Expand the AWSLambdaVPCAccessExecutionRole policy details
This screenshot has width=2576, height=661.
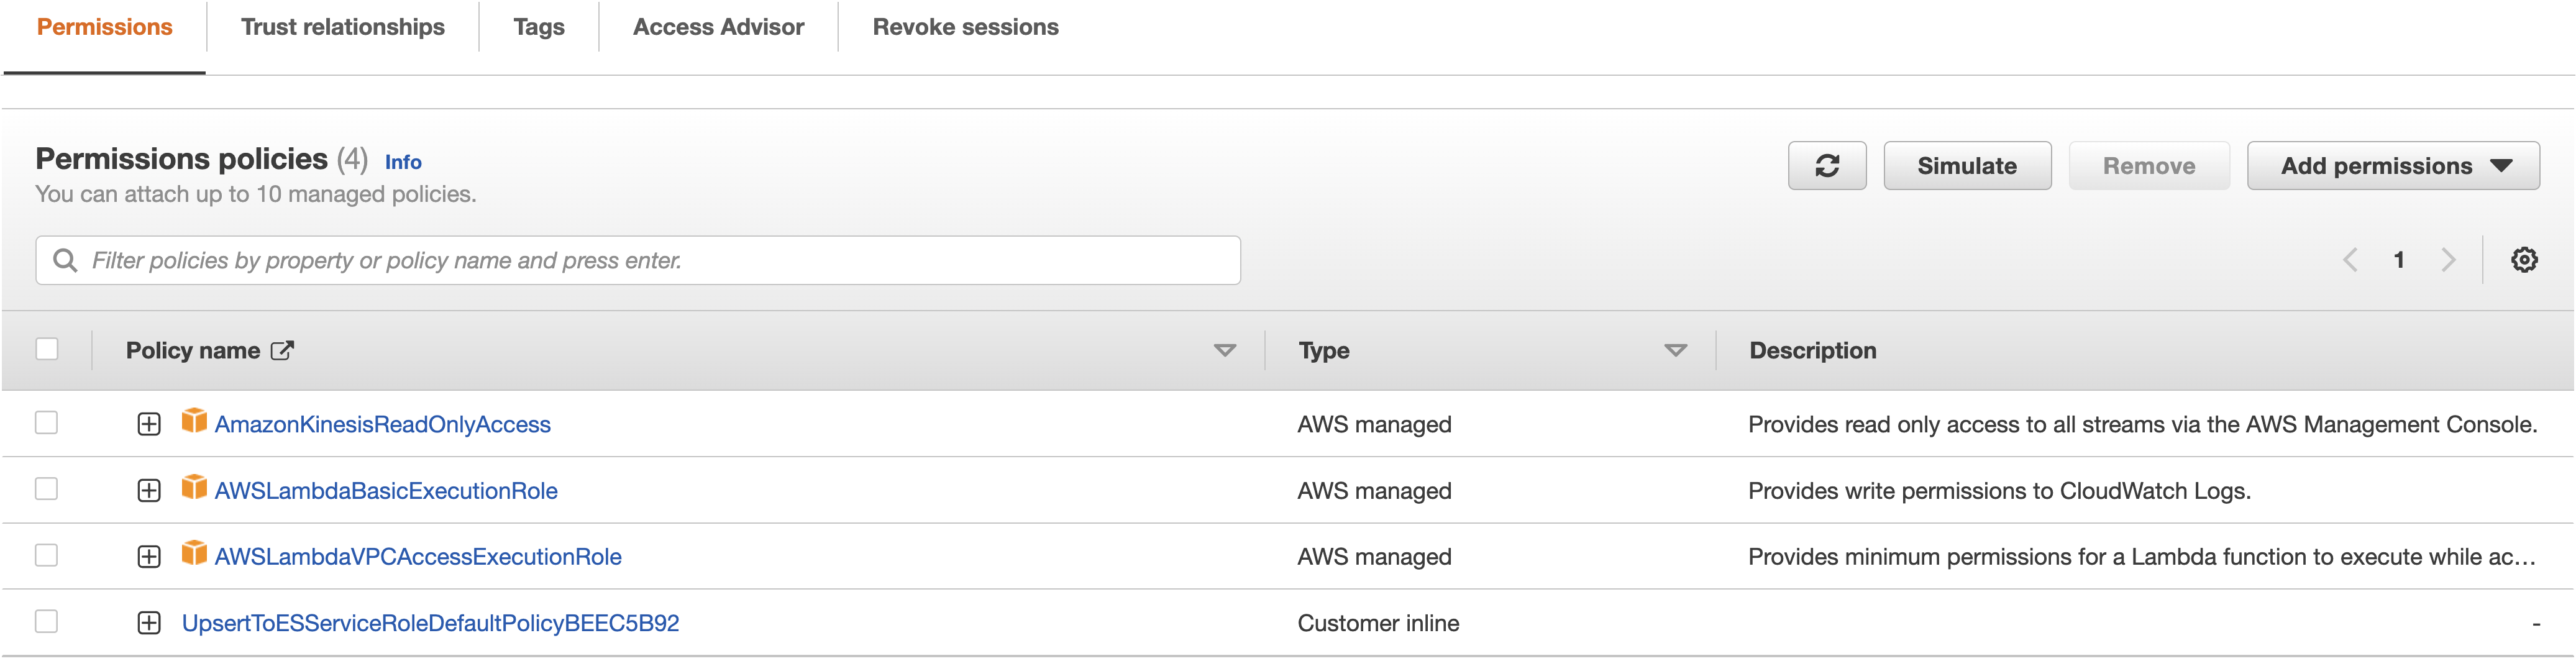(149, 557)
